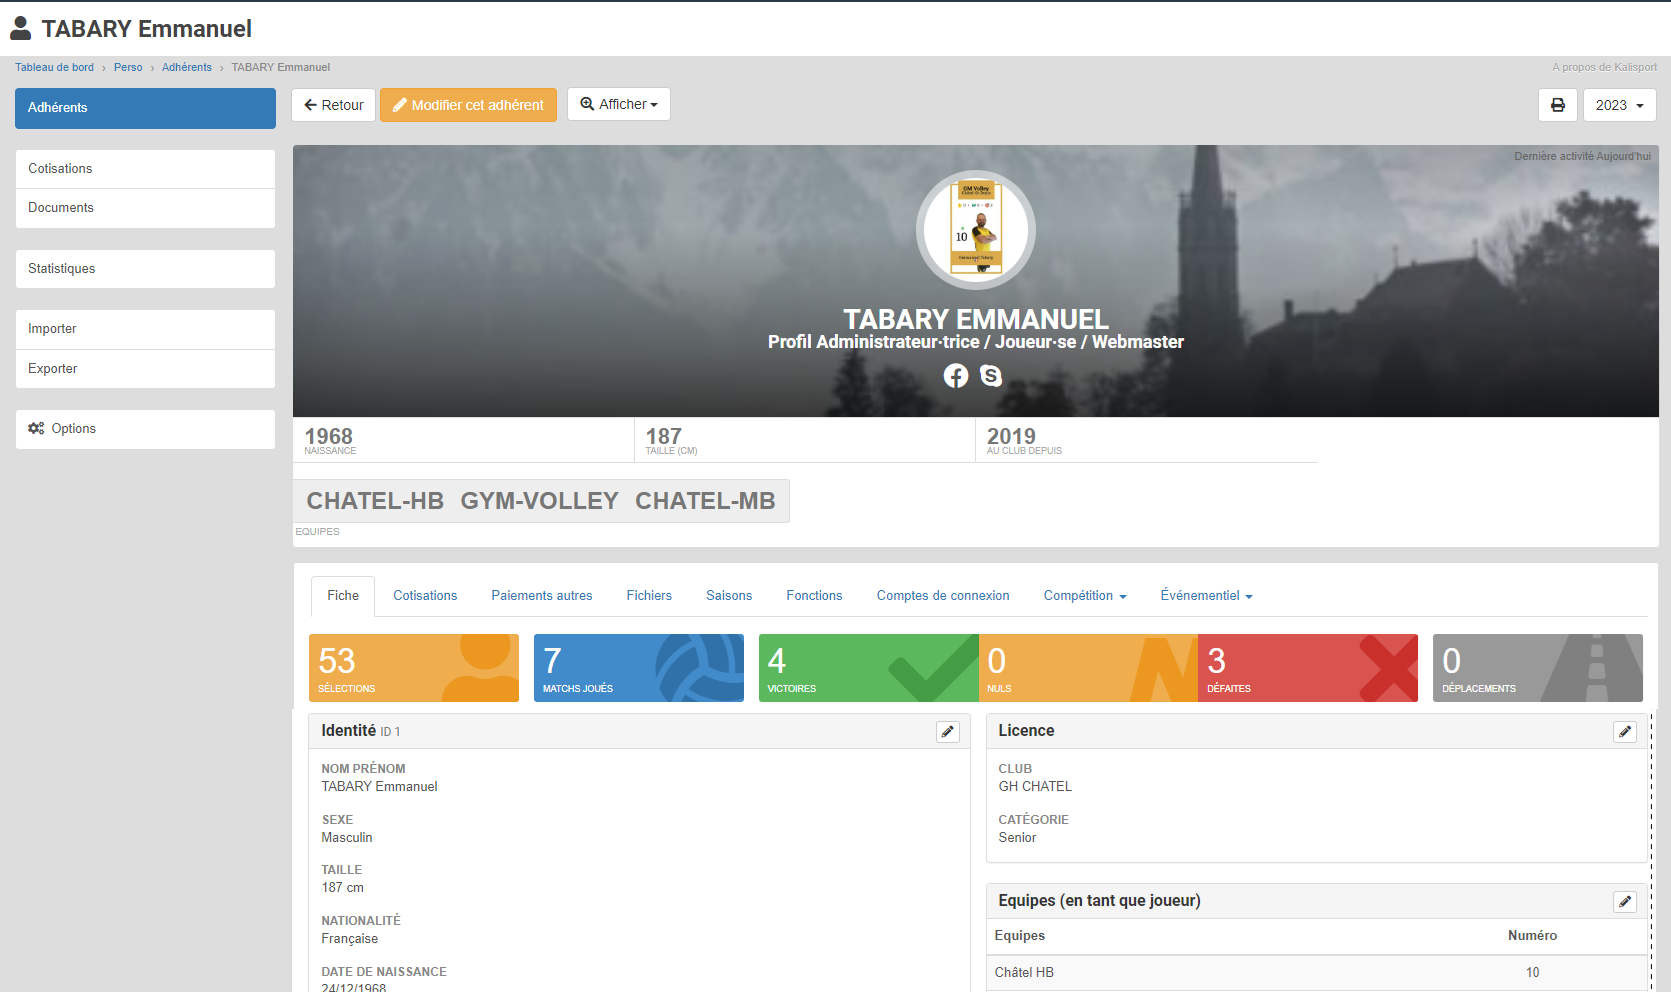Open Options with the gears icon

coord(145,429)
